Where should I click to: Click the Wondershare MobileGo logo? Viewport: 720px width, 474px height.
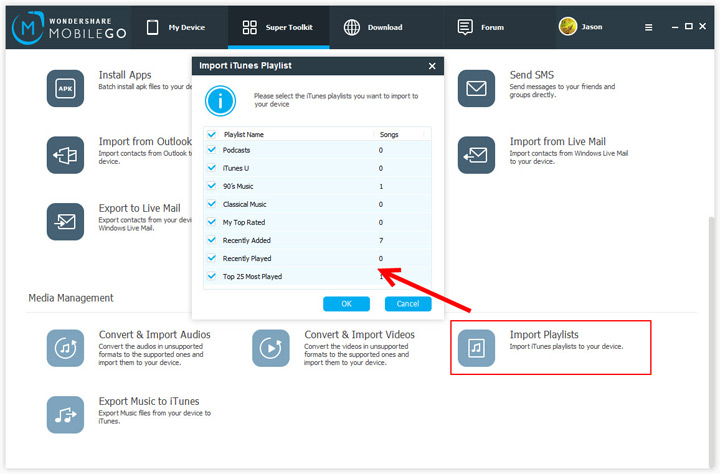[69, 28]
